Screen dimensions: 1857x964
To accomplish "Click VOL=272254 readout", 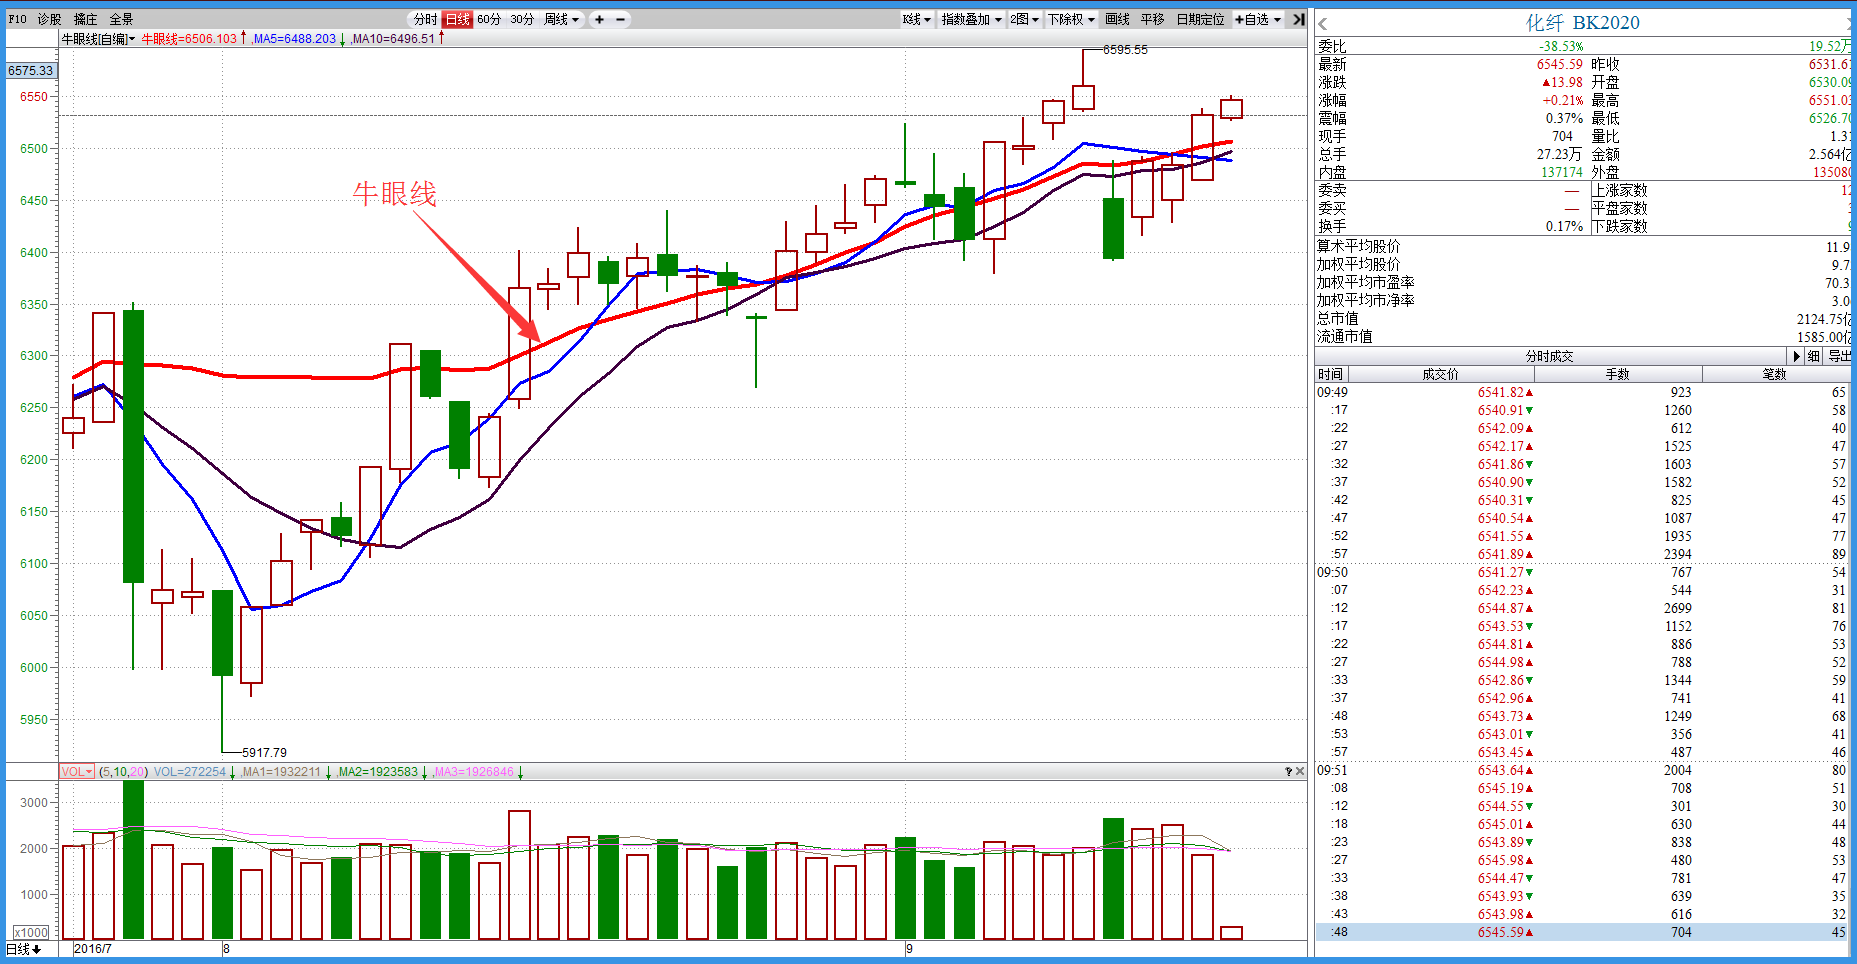I will pyautogui.click(x=190, y=772).
